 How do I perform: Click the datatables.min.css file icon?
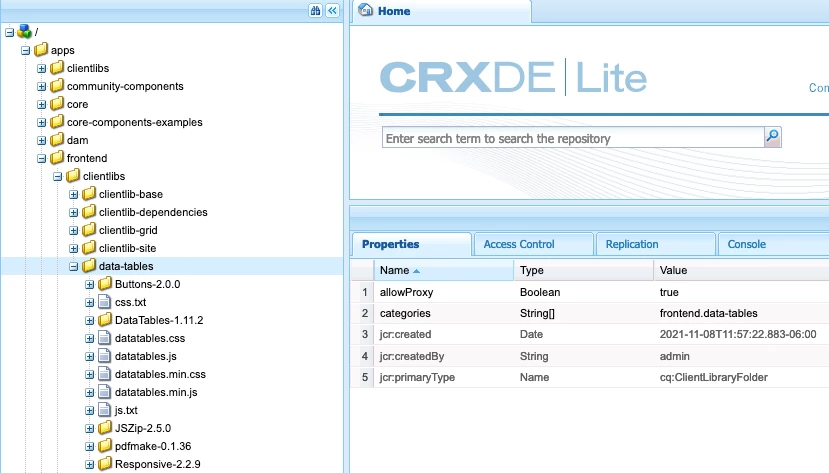(105, 374)
